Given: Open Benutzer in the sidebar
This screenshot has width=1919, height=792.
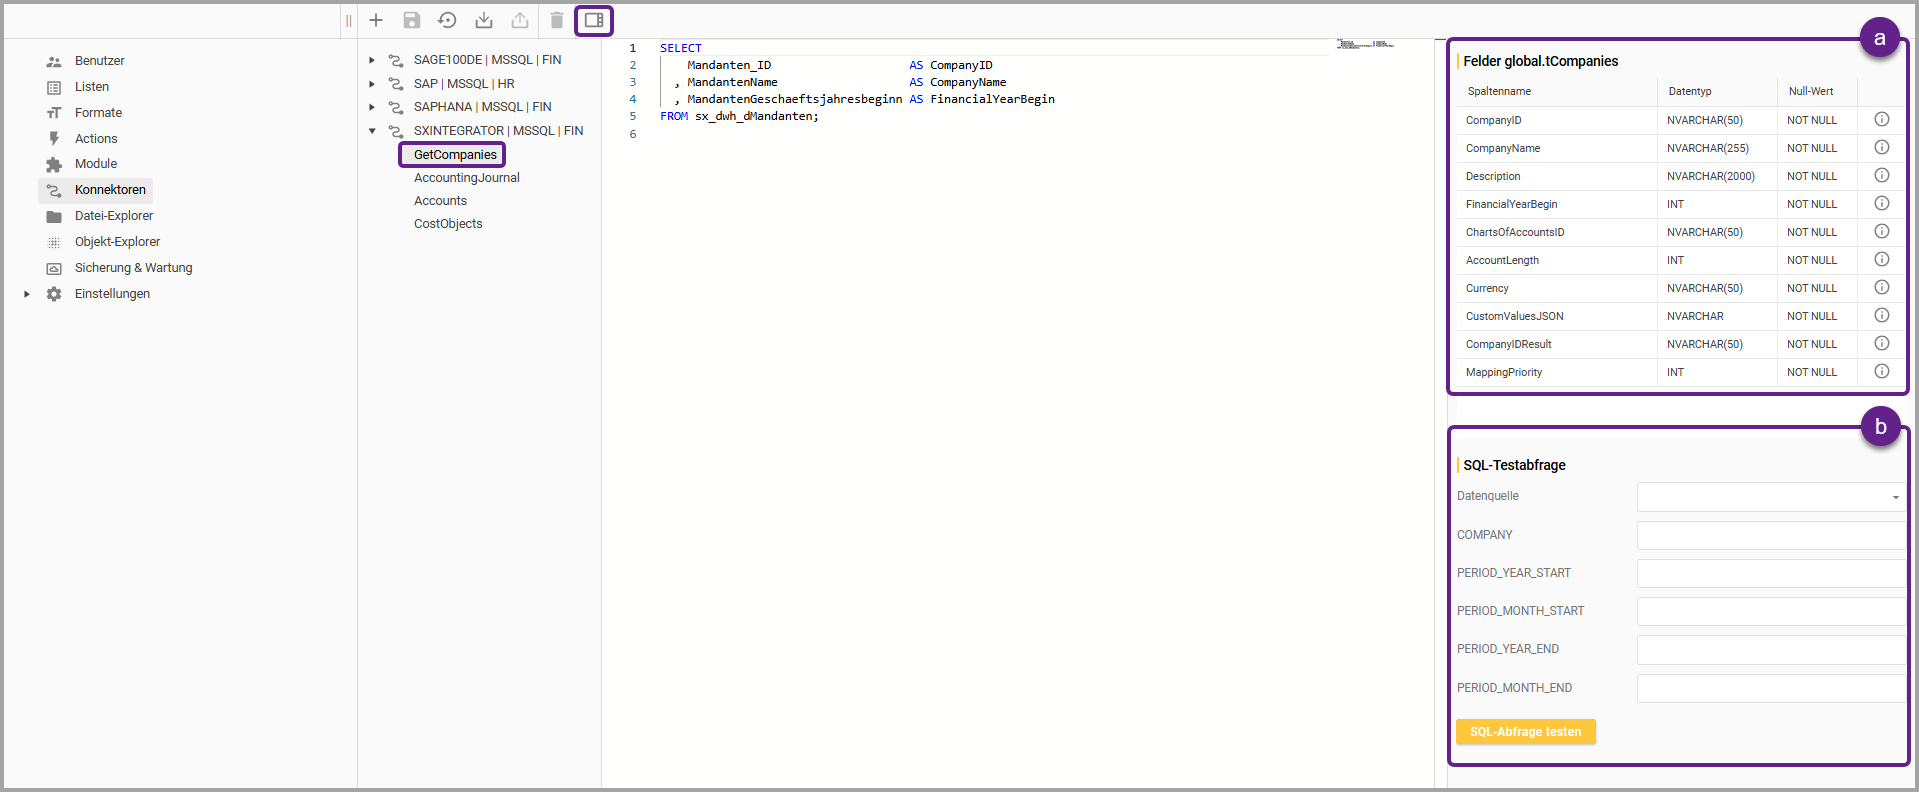Looking at the screenshot, I should point(99,61).
